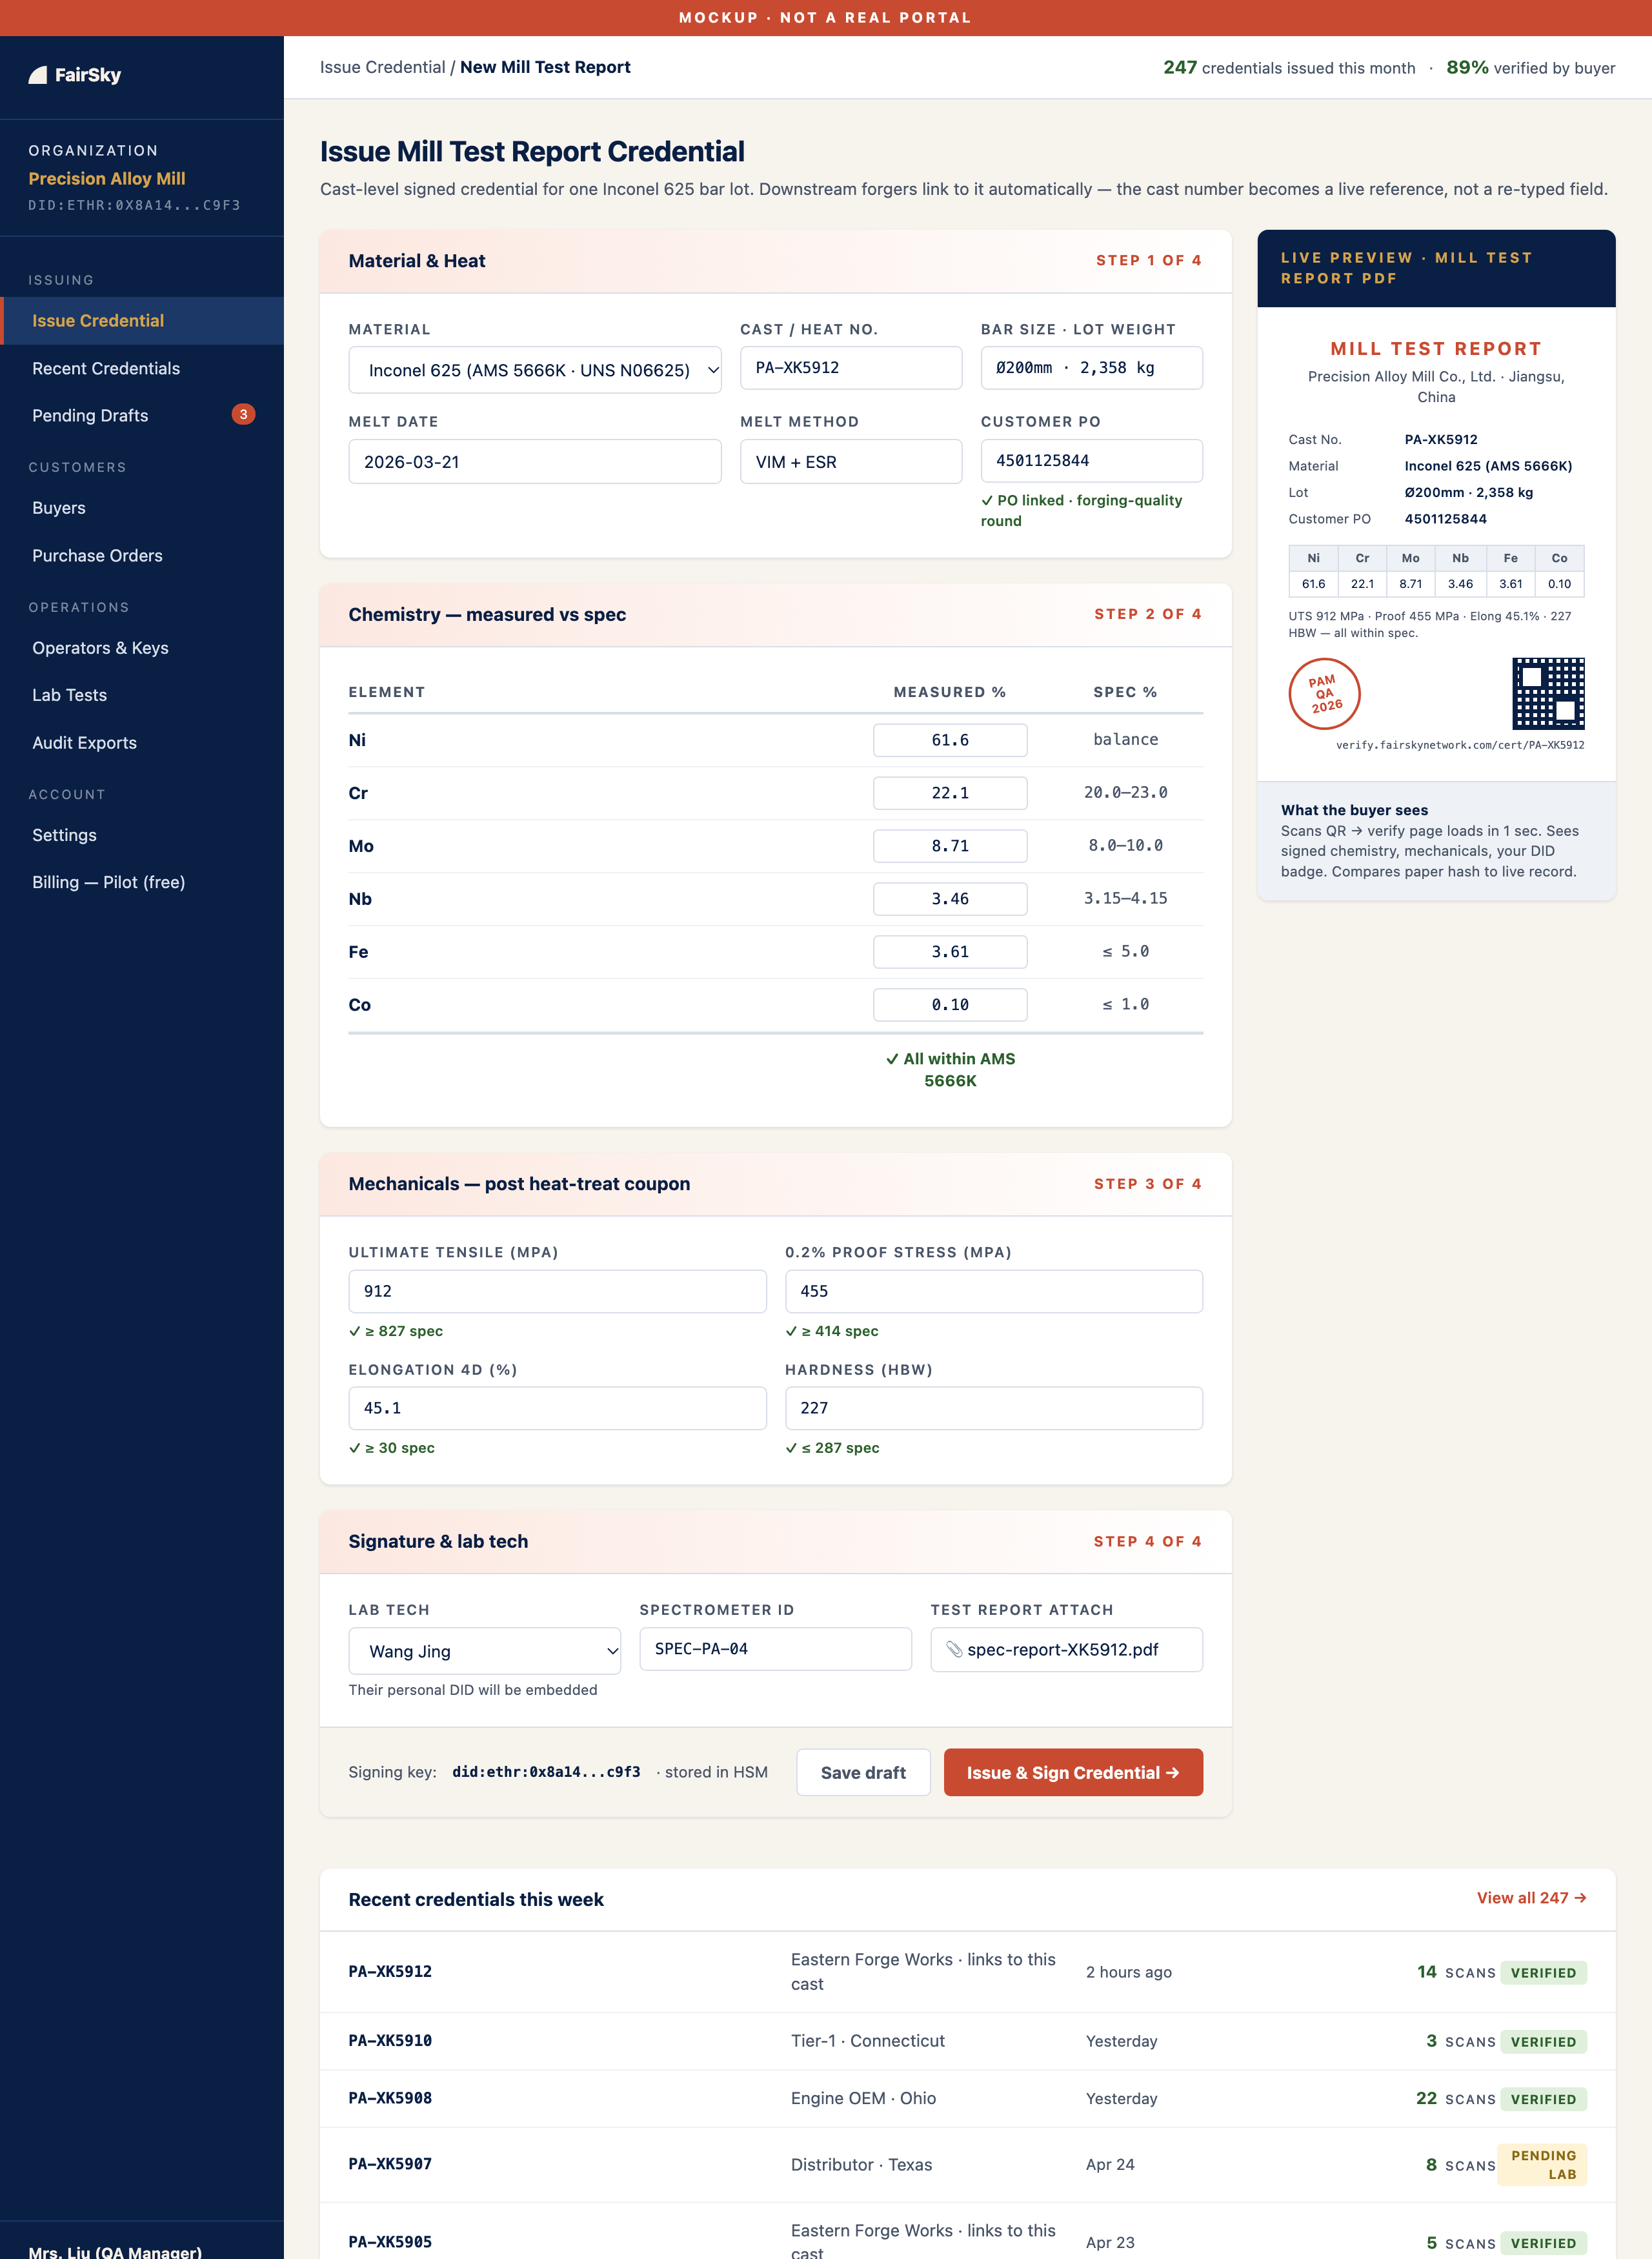Click Issue & Sign Credential
This screenshot has width=1652, height=2259.
[1073, 1772]
